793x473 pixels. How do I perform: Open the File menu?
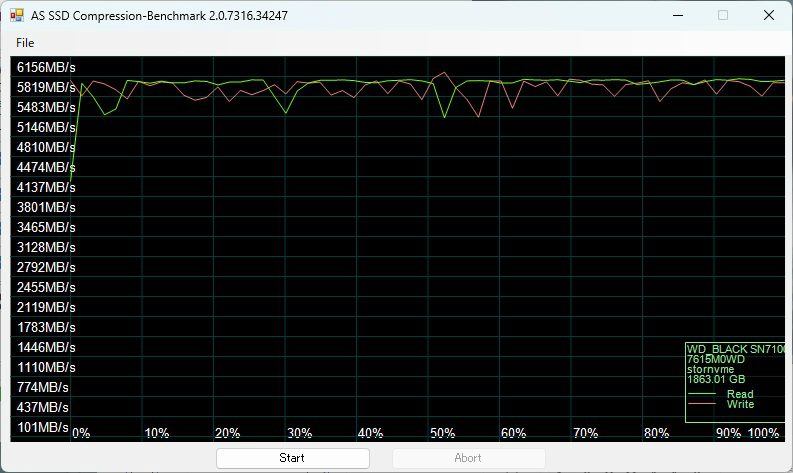[25, 43]
